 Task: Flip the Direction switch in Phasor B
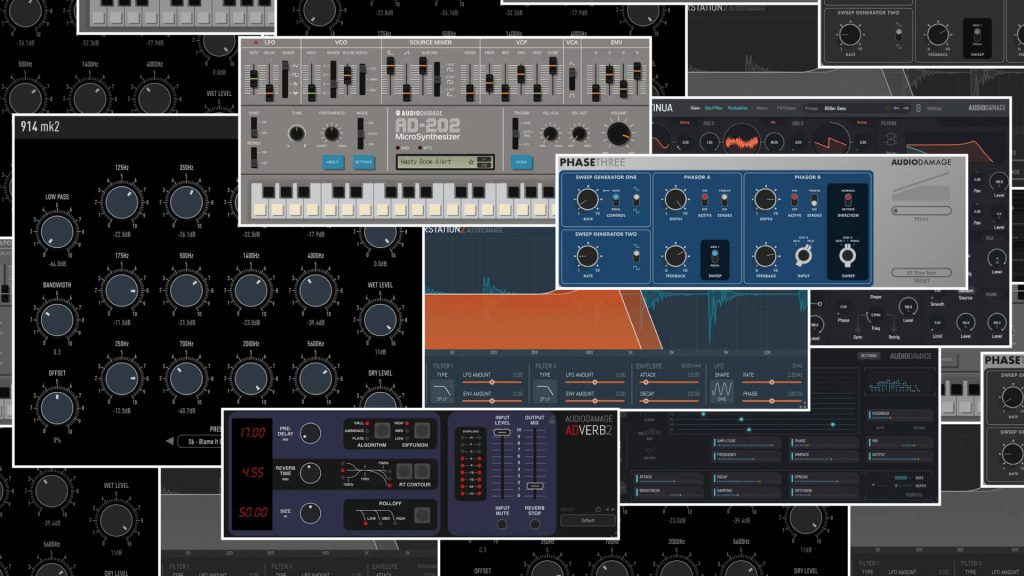(848, 199)
